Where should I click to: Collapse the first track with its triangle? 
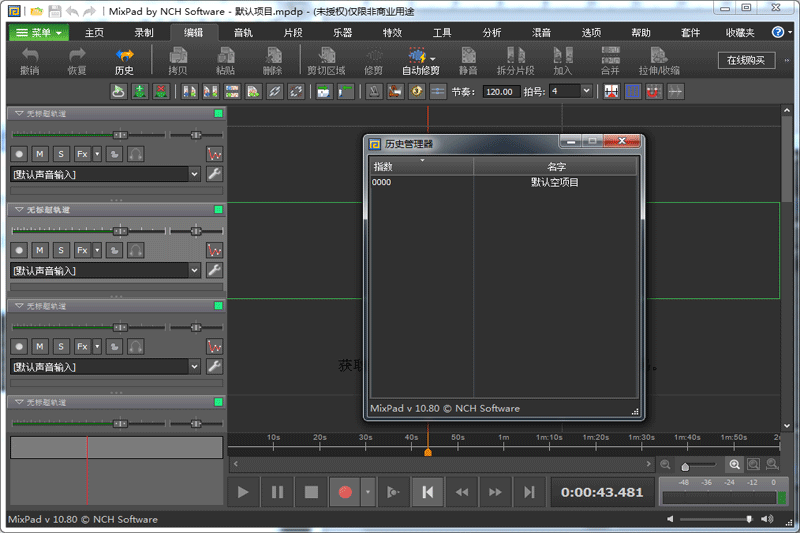(19, 113)
